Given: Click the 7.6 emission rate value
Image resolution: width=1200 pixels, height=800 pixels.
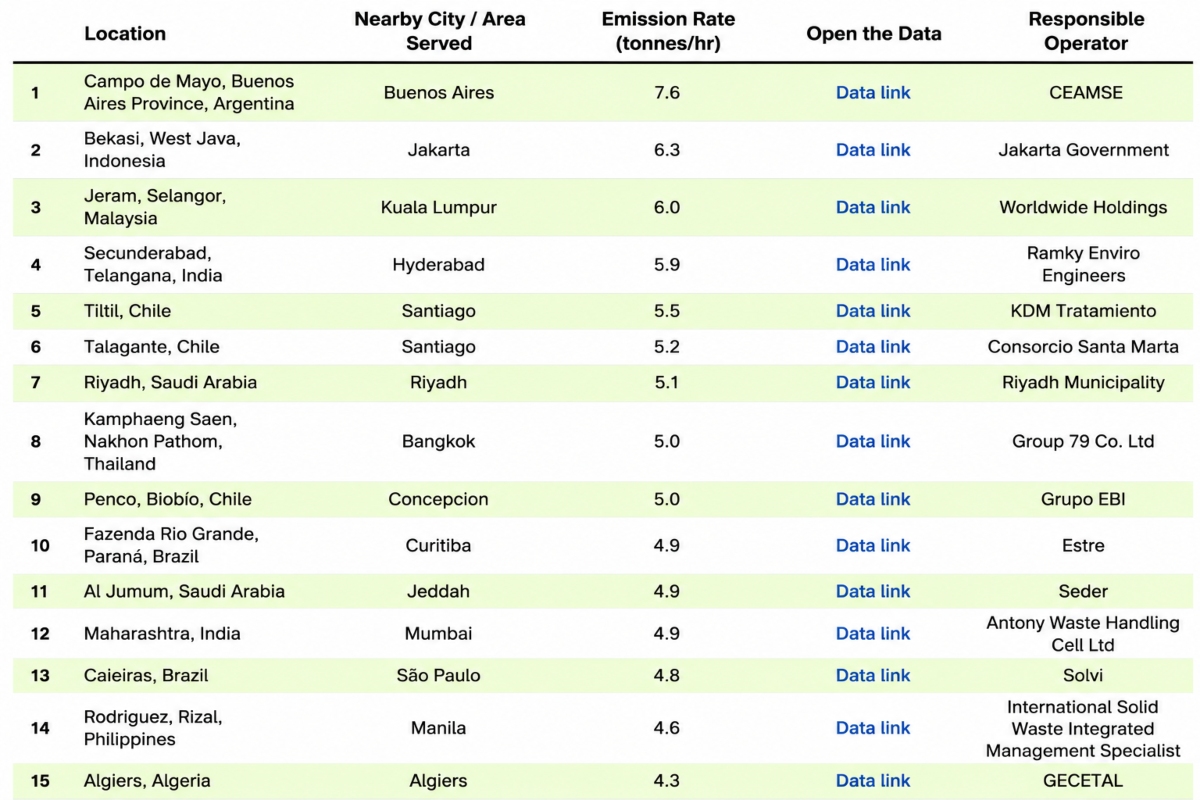Looking at the screenshot, I should (667, 92).
